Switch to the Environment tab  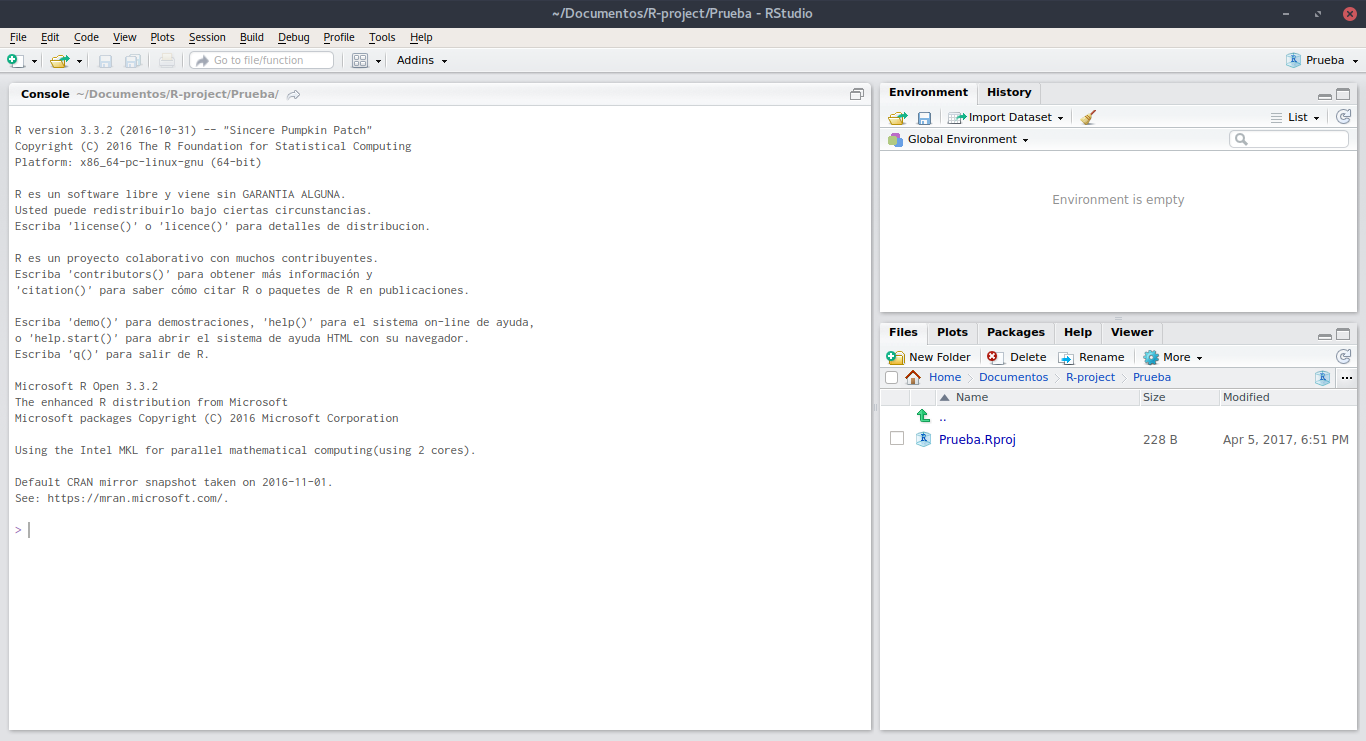(x=928, y=92)
